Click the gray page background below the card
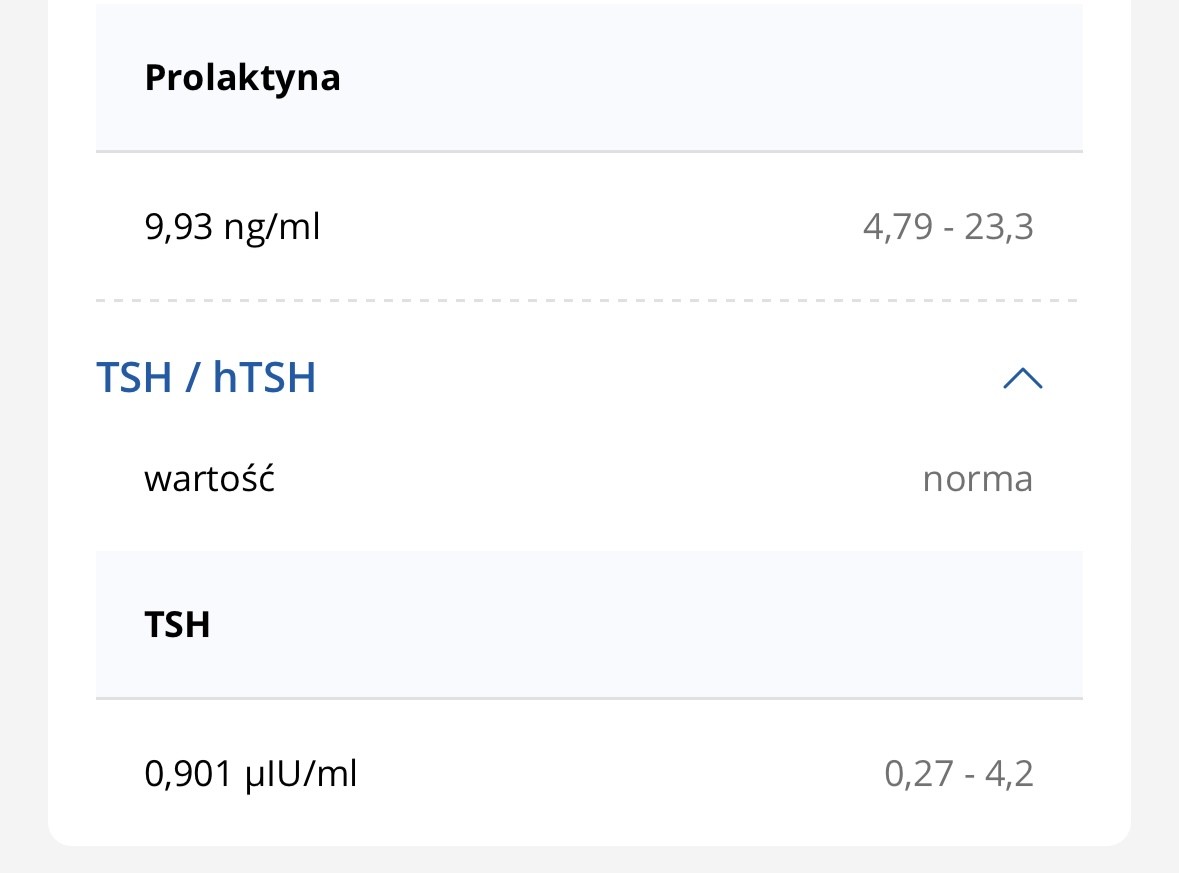 588,860
